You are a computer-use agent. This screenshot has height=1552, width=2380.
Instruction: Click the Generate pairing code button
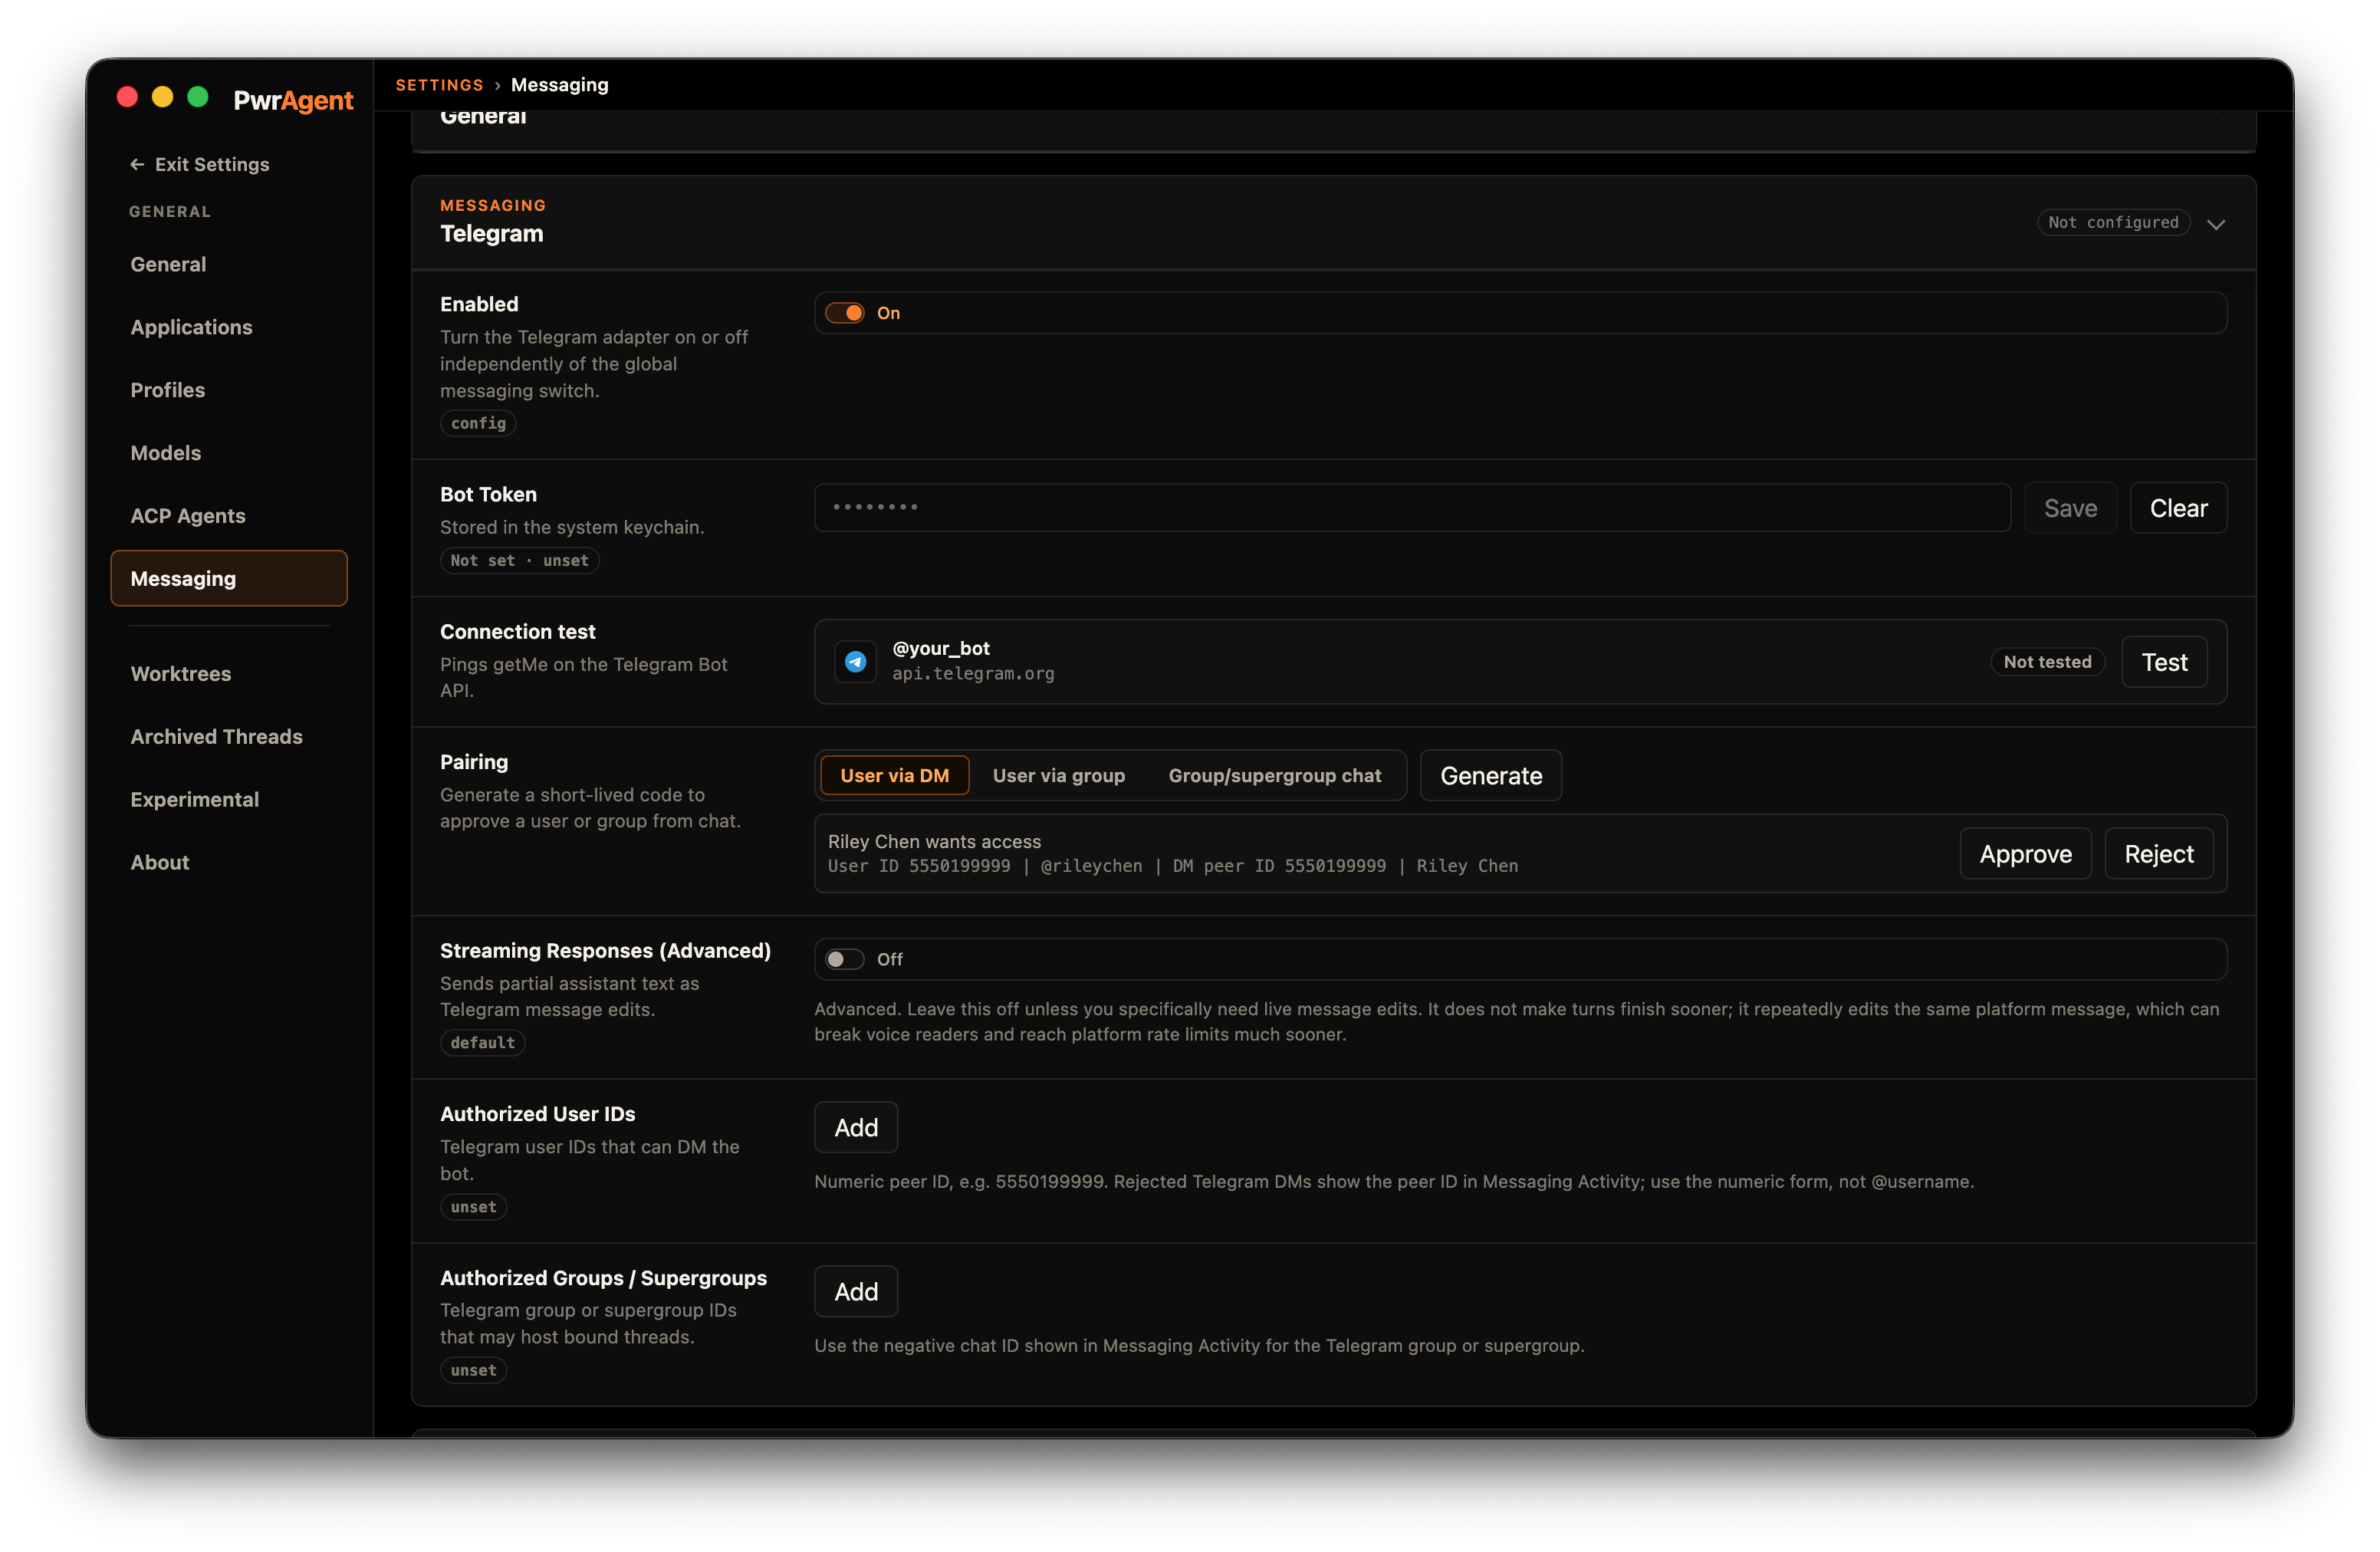coord(1490,775)
